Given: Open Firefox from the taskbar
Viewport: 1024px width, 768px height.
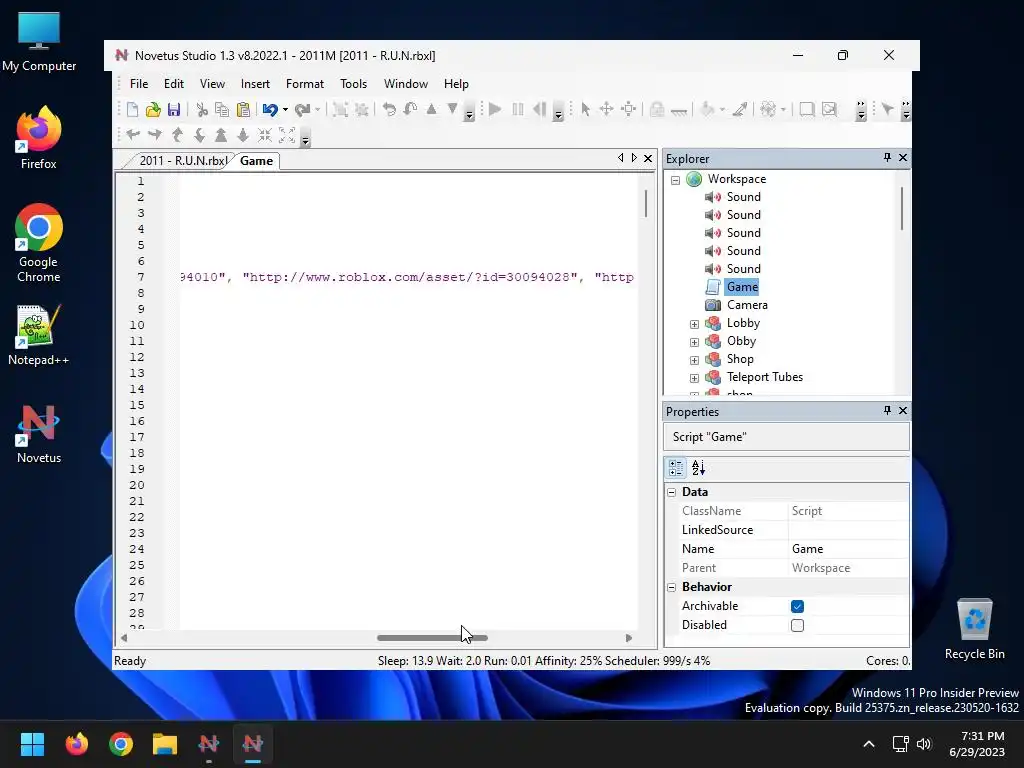Looking at the screenshot, I should point(77,743).
